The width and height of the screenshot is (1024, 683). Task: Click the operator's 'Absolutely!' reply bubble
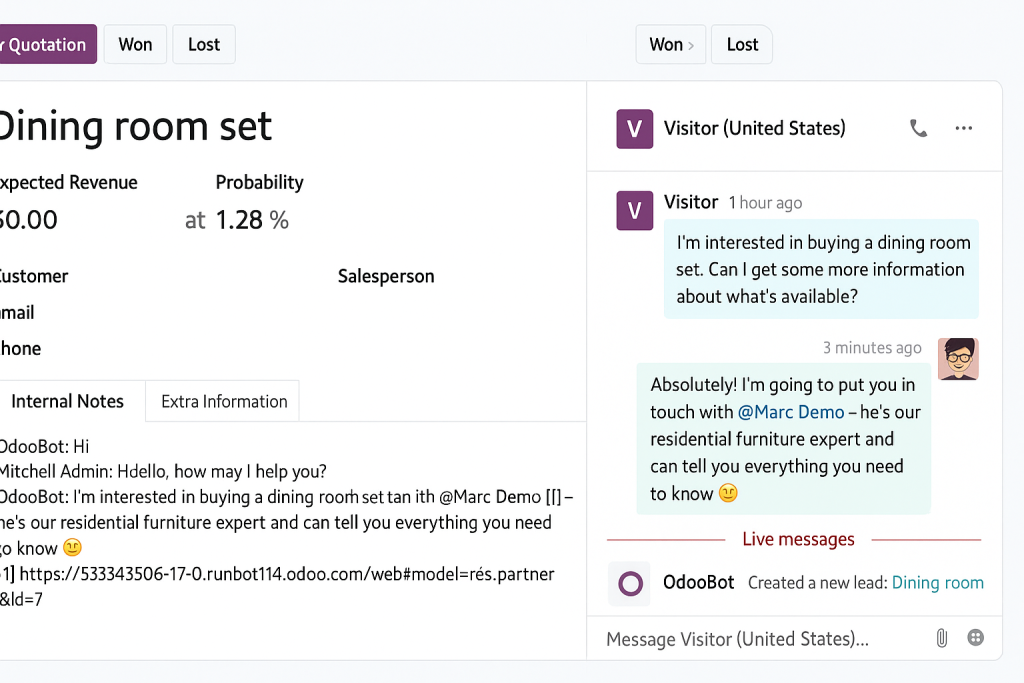coord(783,439)
